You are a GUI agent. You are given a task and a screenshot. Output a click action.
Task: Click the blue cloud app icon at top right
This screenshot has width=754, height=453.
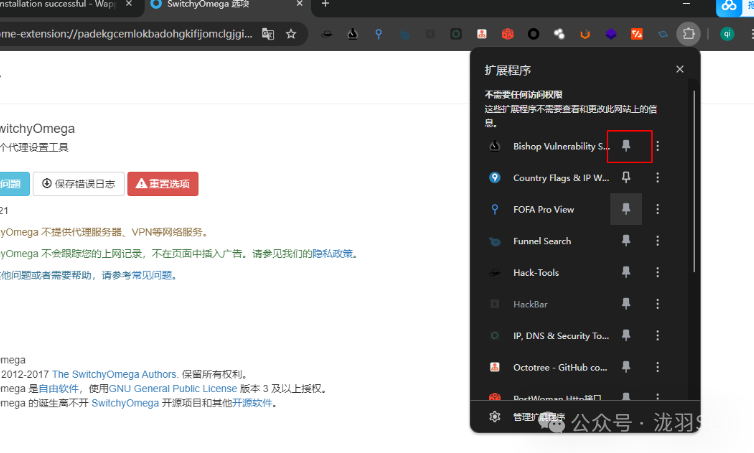click(729, 7)
